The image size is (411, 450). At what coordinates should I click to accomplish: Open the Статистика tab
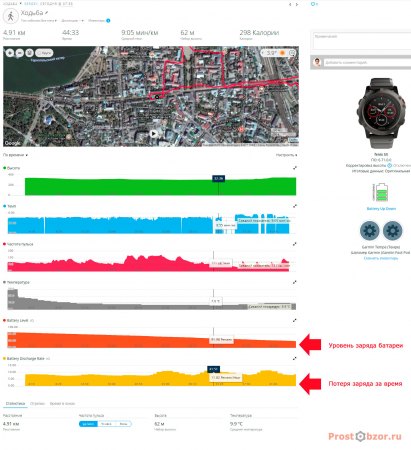pos(15,403)
